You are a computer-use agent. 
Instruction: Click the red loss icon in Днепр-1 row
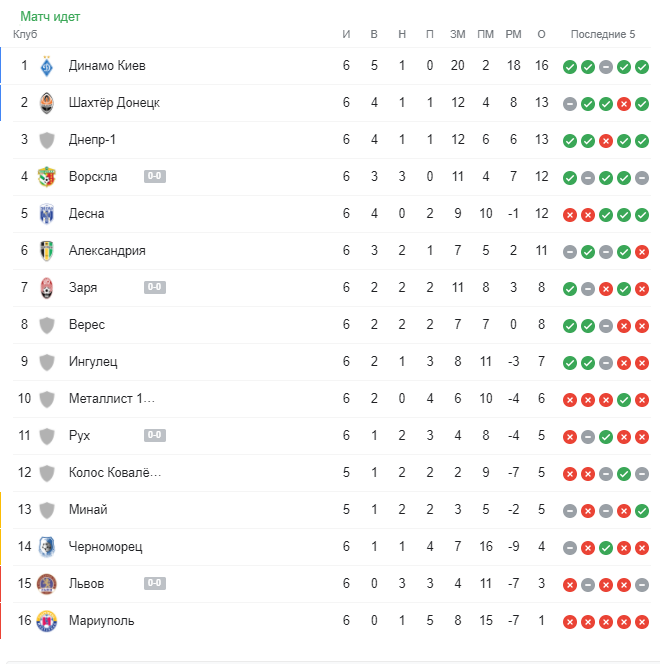click(606, 141)
